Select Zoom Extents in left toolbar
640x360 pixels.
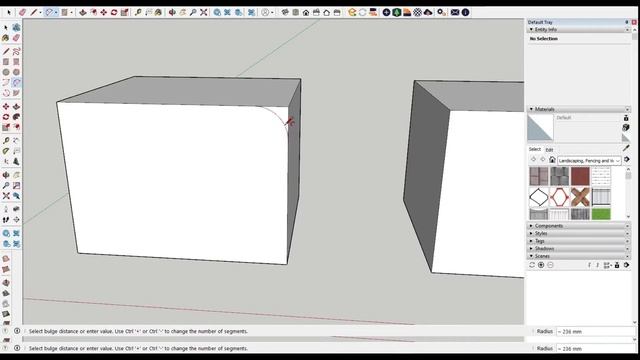click(x=6, y=196)
